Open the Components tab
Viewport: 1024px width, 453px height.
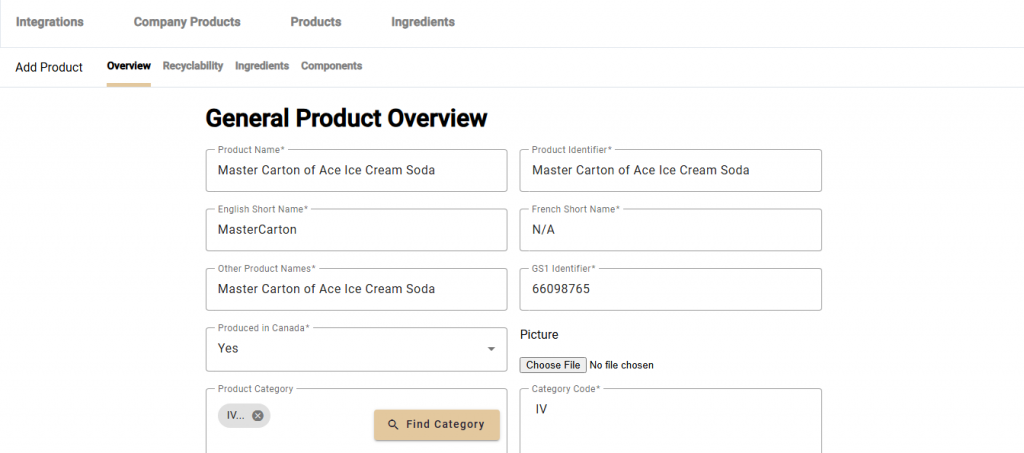[x=331, y=66]
